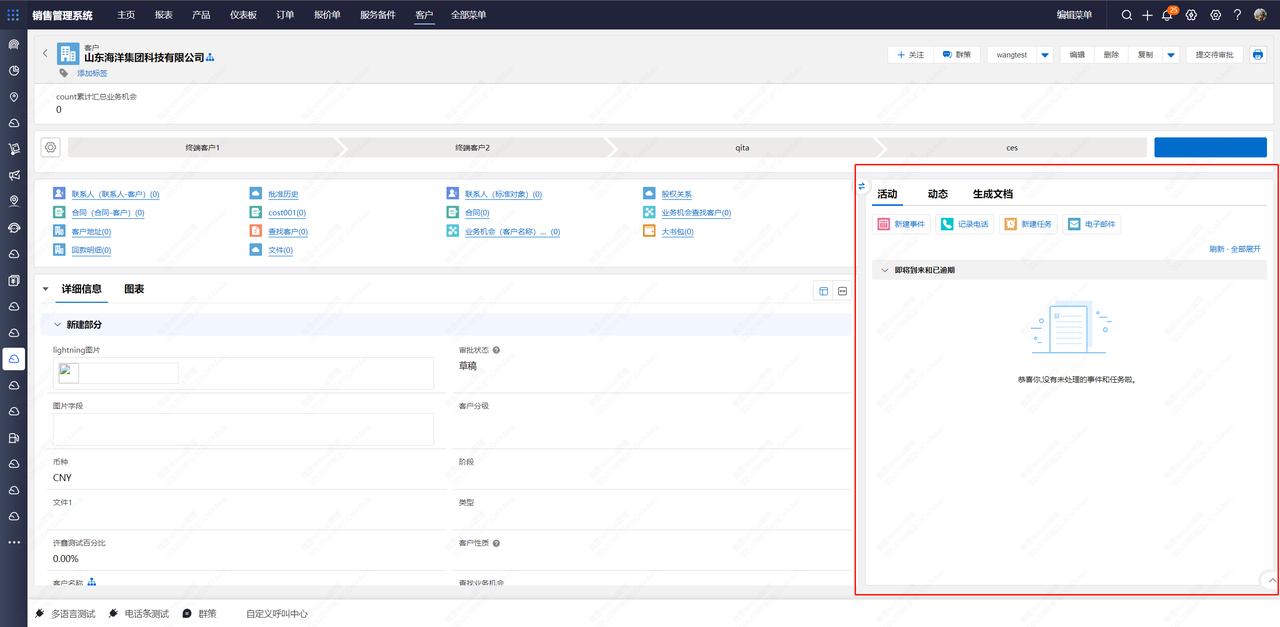Image resolution: width=1280 pixels, height=627 pixels.
Task: Toggle the side panel swap arrows
Action: (x=861, y=186)
